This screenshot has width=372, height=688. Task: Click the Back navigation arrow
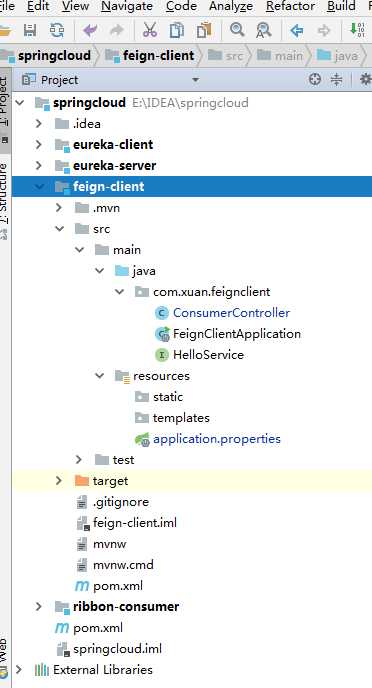[297, 30]
